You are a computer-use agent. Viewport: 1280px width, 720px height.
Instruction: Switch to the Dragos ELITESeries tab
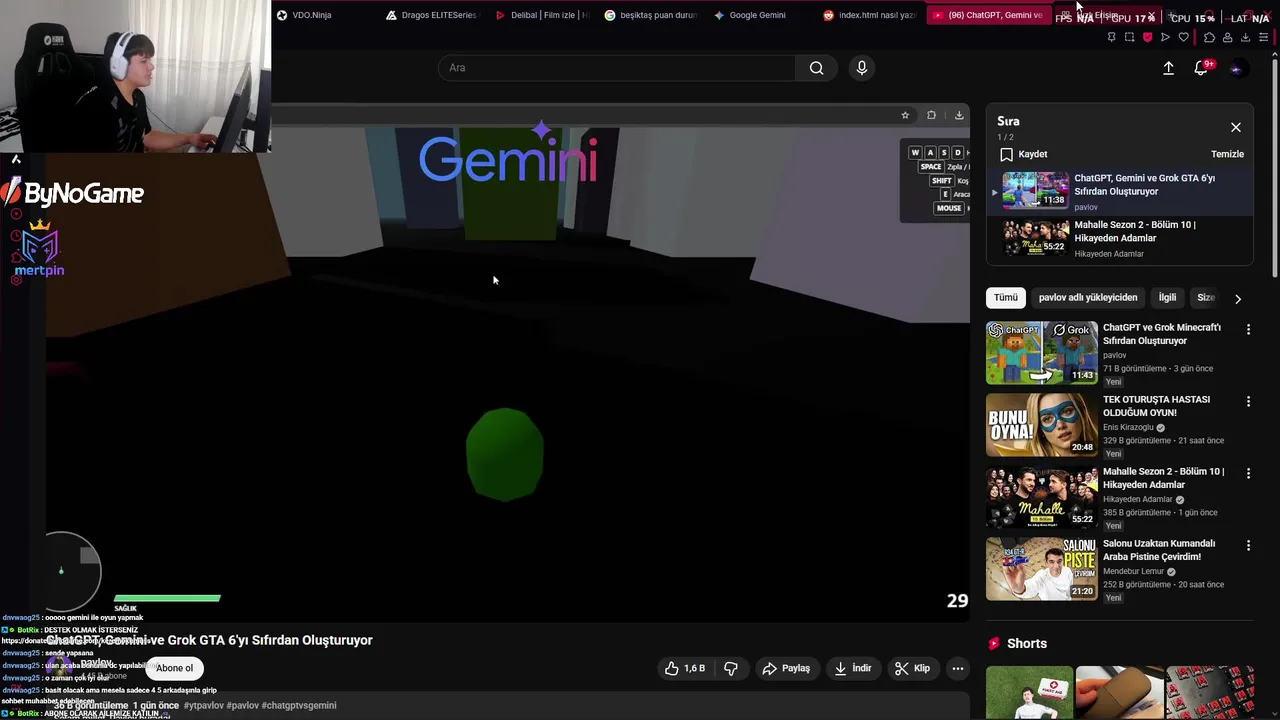[x=432, y=15]
